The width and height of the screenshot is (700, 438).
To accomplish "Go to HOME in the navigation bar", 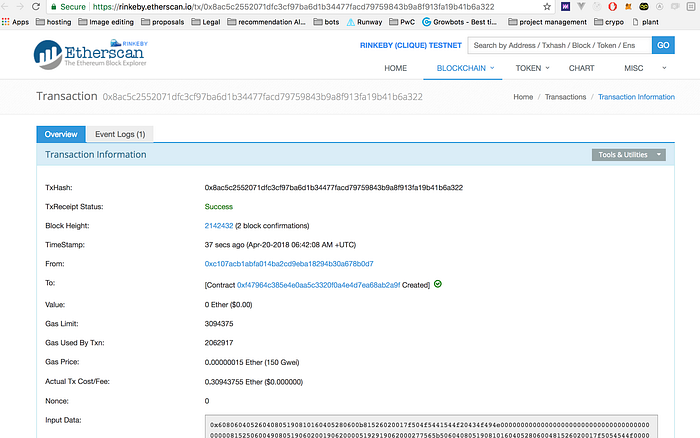I will coord(396,68).
